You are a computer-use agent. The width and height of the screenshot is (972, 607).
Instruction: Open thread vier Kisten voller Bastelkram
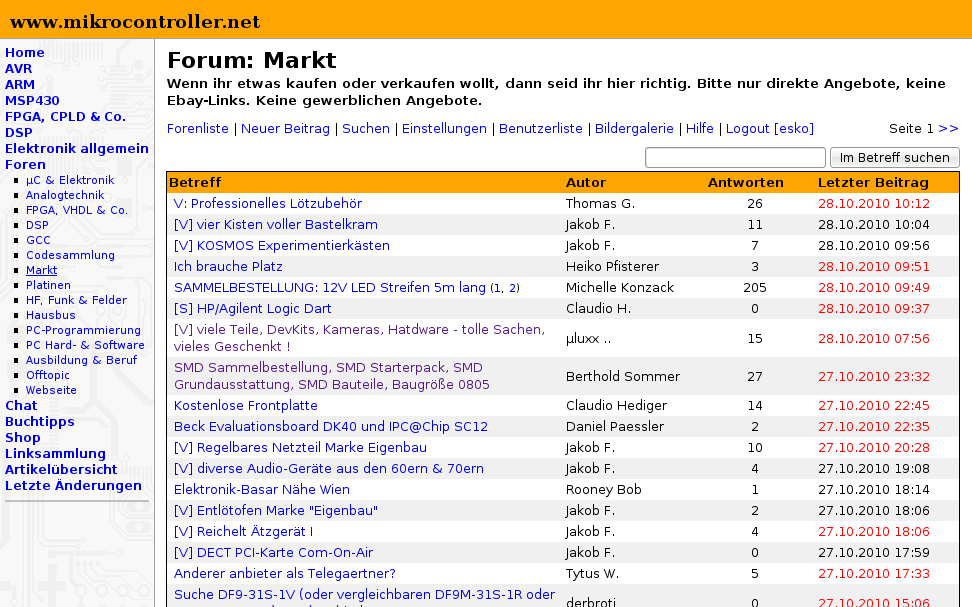276,224
